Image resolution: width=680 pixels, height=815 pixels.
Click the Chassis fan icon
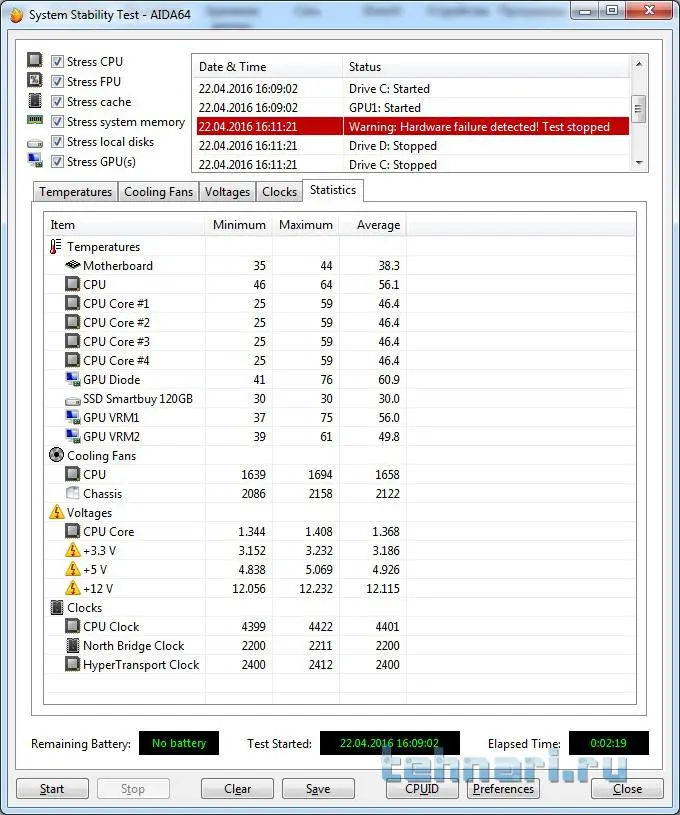point(72,493)
